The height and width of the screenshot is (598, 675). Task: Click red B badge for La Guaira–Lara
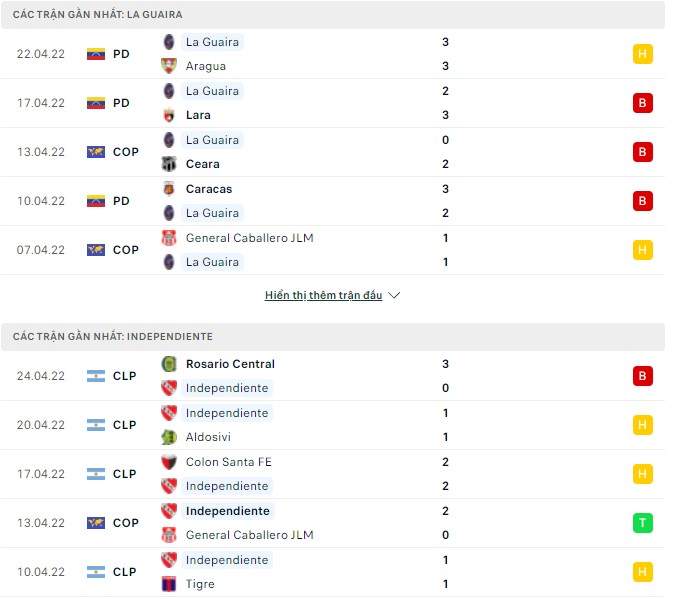(643, 103)
